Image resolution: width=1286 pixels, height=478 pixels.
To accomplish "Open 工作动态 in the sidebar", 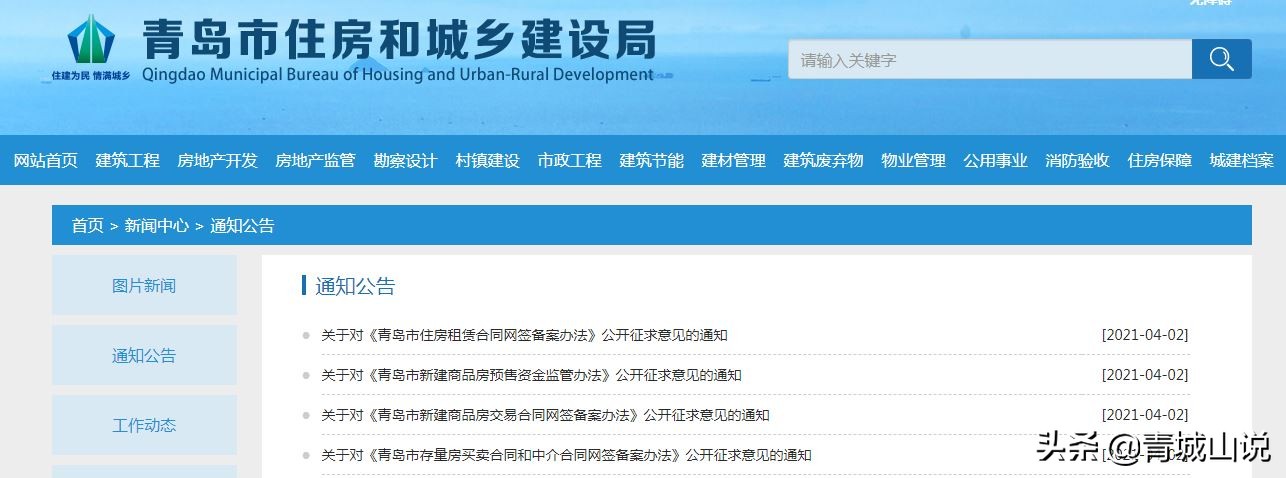I will coord(144,425).
